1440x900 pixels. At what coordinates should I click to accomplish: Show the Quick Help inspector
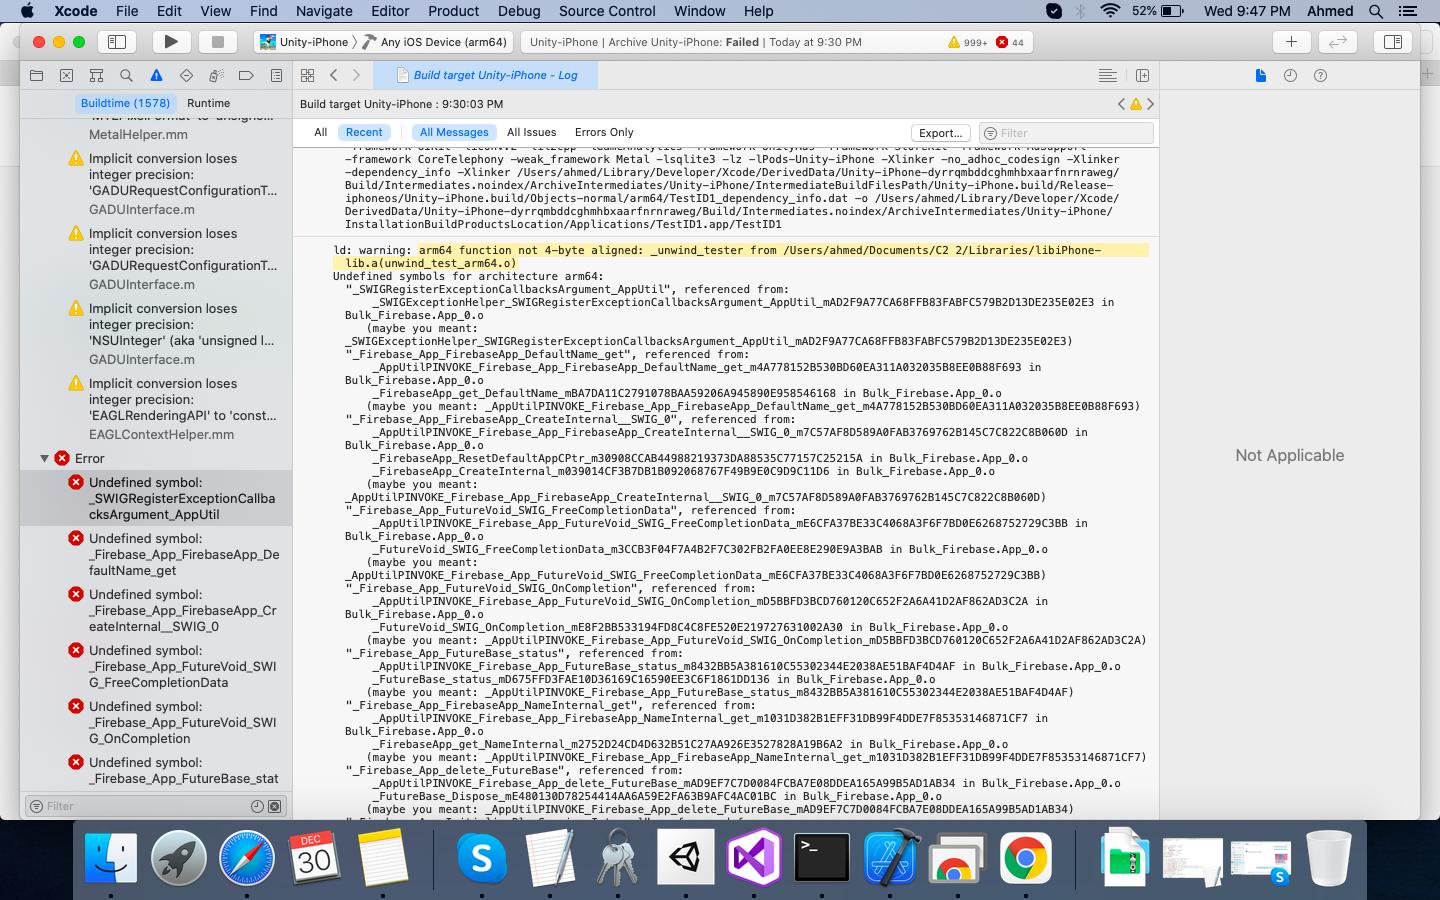[x=1320, y=75]
